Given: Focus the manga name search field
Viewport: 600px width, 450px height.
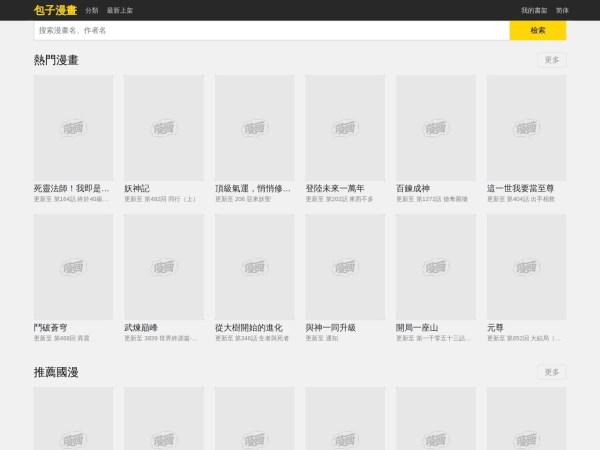Looking at the screenshot, I should [x=271, y=31].
